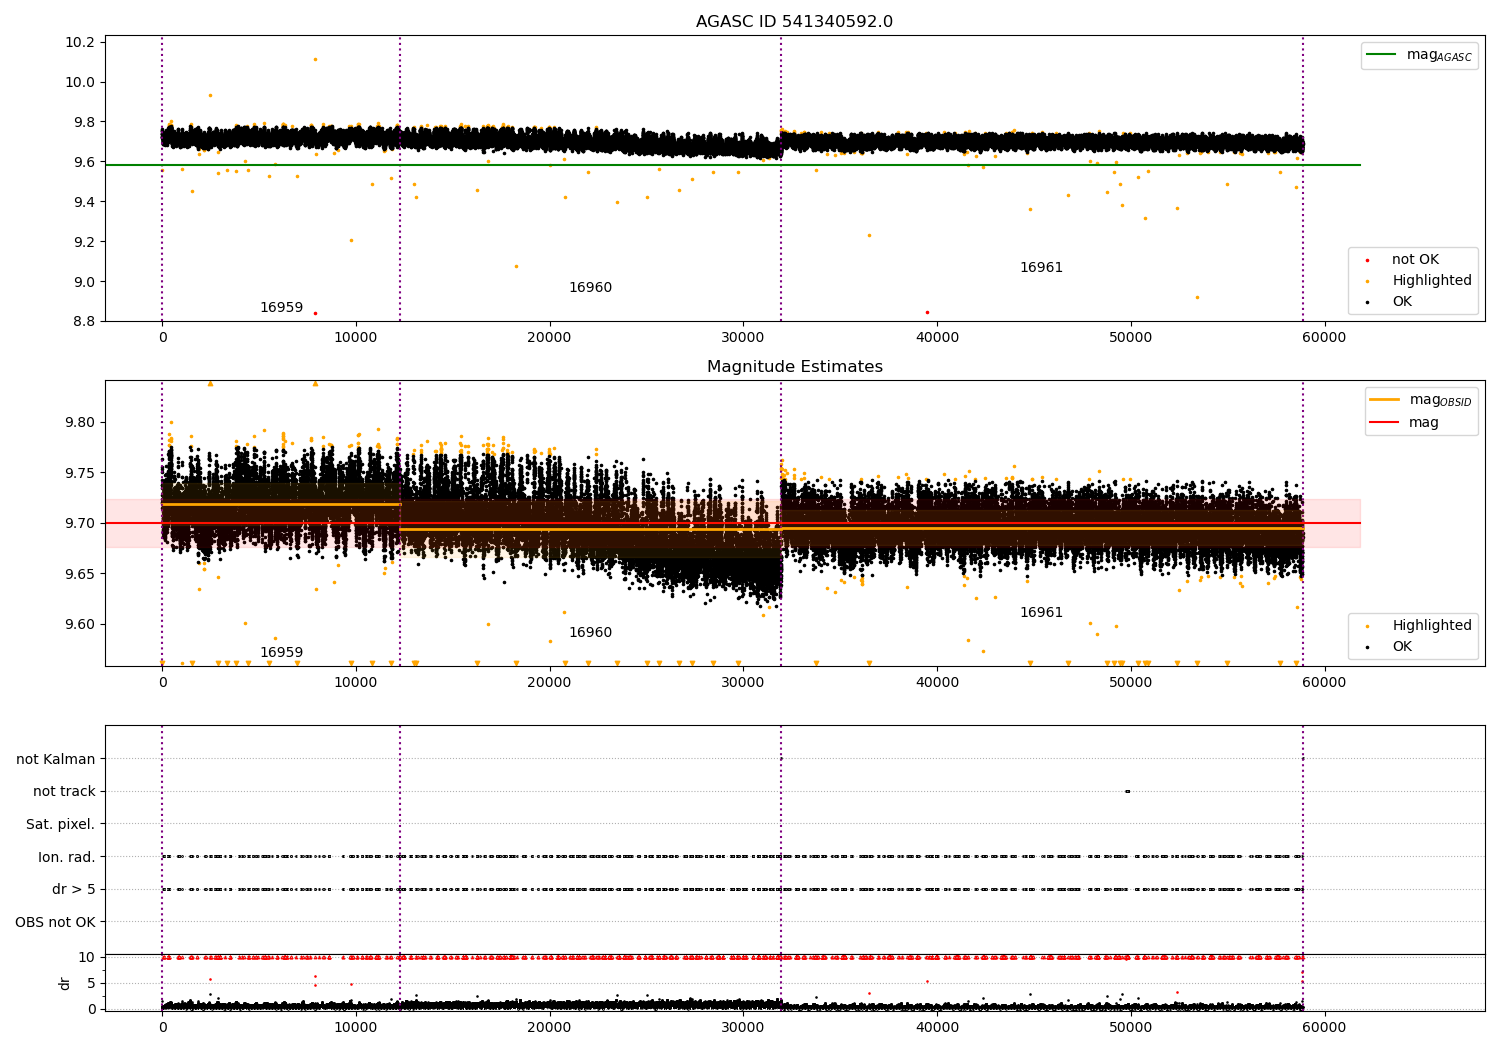1500x1050 pixels.
Task: Click the 10.0 y-axis tick label
Action: tap(80, 82)
